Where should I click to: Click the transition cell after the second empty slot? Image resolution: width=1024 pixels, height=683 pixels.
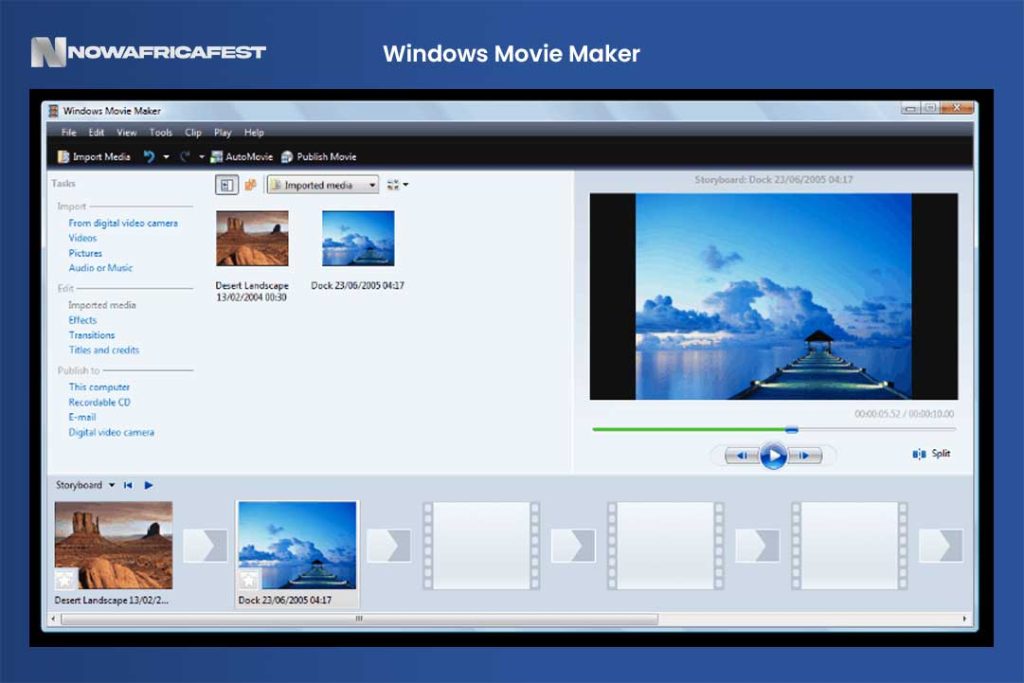(758, 546)
